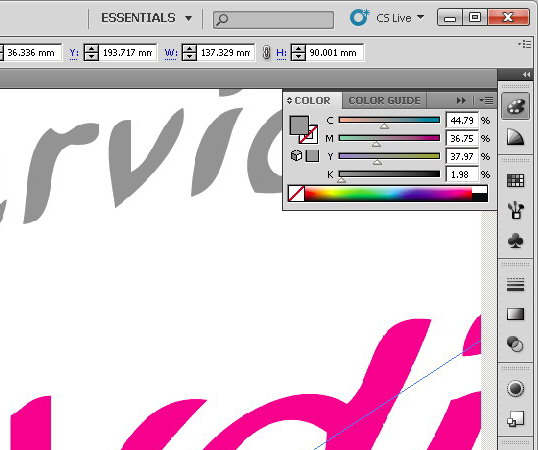Switch to the COLOR GUIDE tab
The width and height of the screenshot is (538, 450).
[x=384, y=100]
